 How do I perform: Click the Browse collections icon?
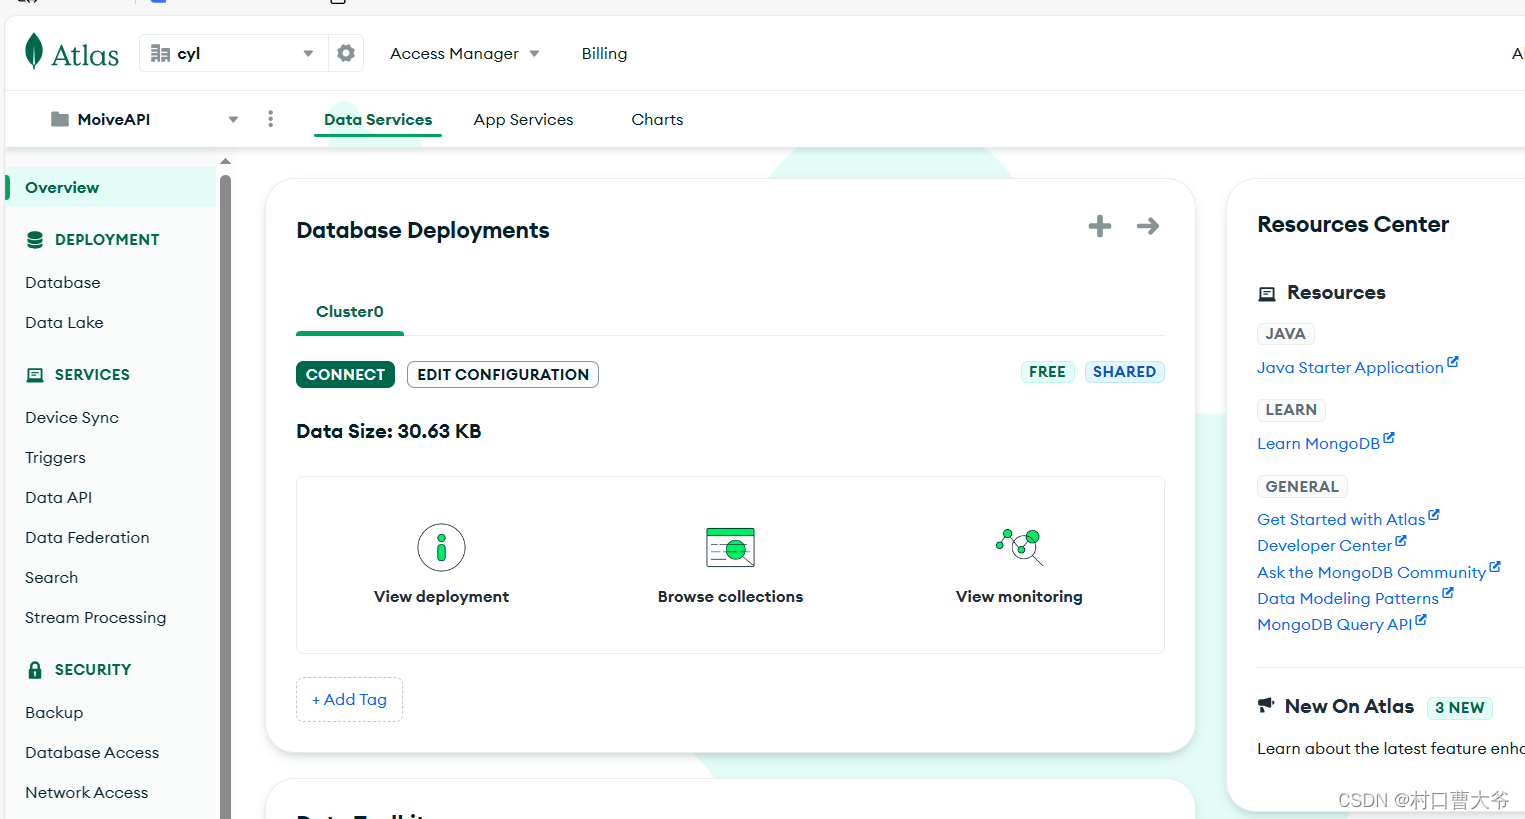coord(730,547)
